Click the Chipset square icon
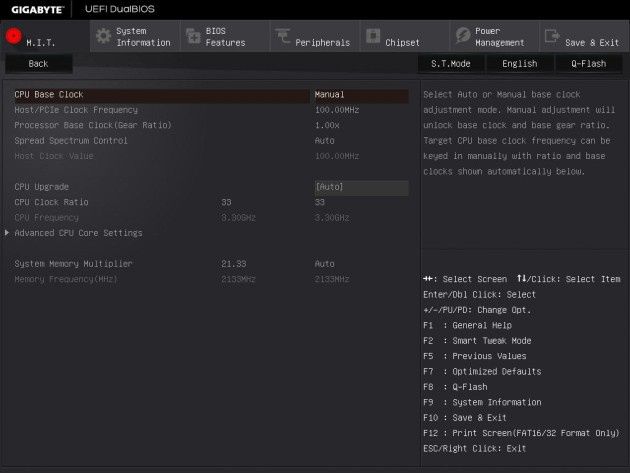The image size is (630, 473). pyautogui.click(x=373, y=36)
